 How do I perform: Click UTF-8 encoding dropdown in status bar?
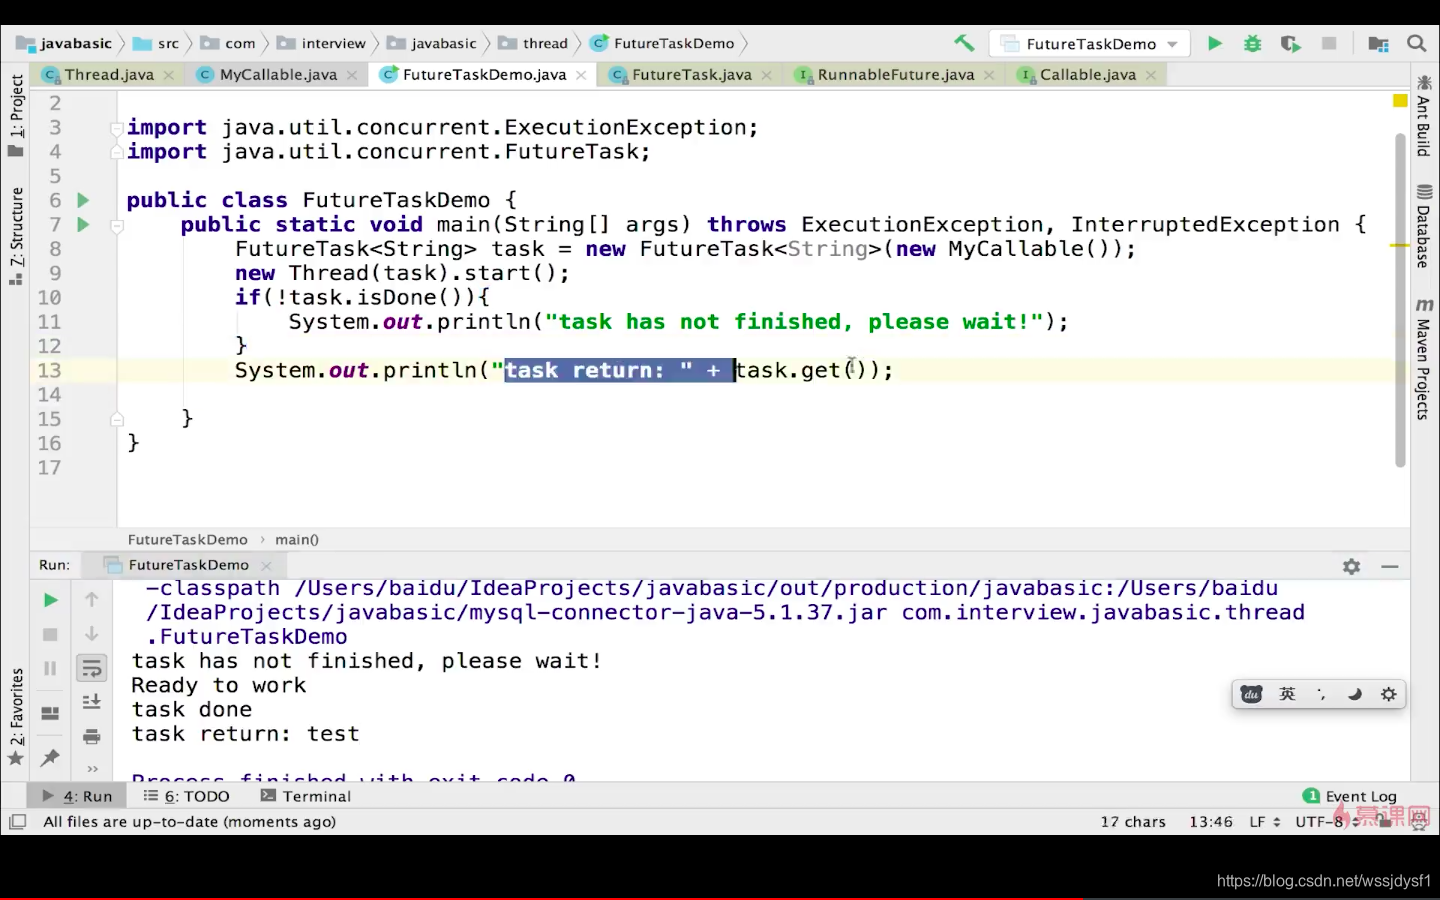click(x=1327, y=822)
